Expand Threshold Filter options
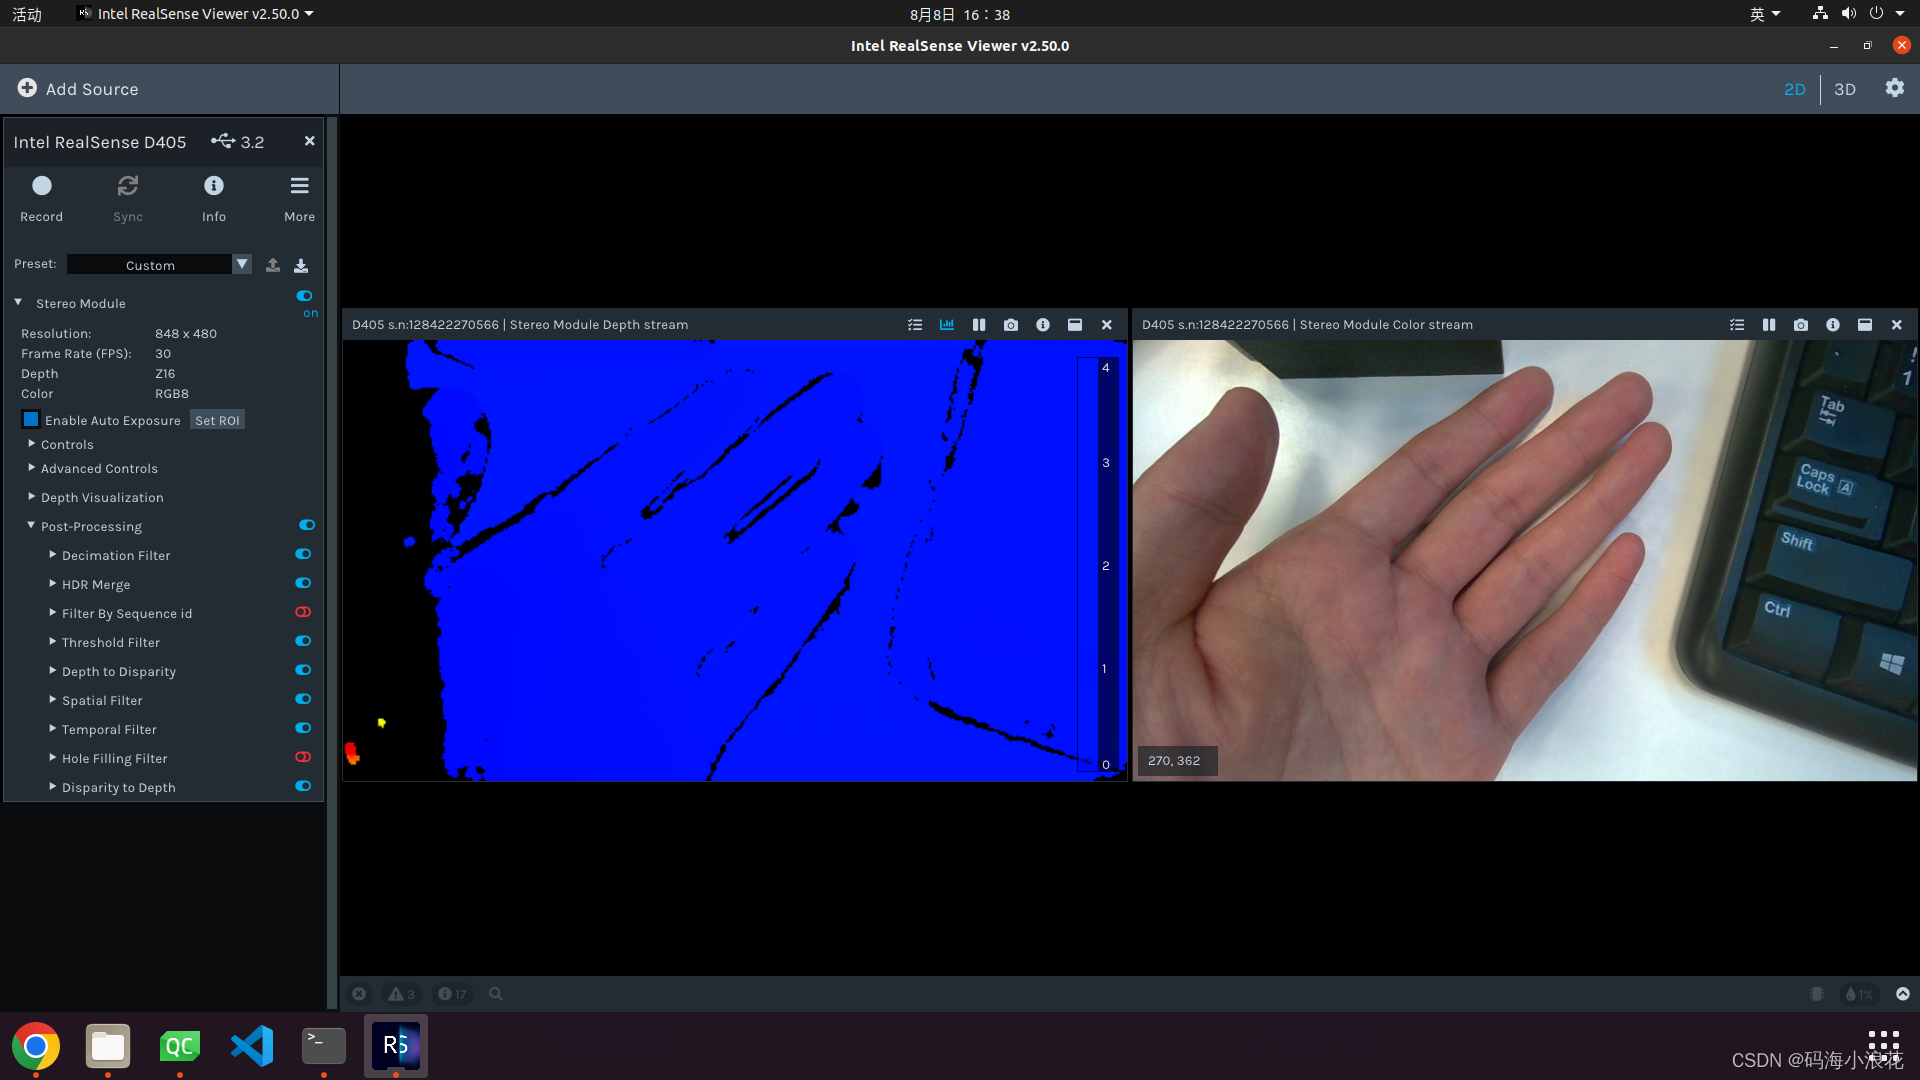This screenshot has height=1080, width=1920. pos(52,641)
